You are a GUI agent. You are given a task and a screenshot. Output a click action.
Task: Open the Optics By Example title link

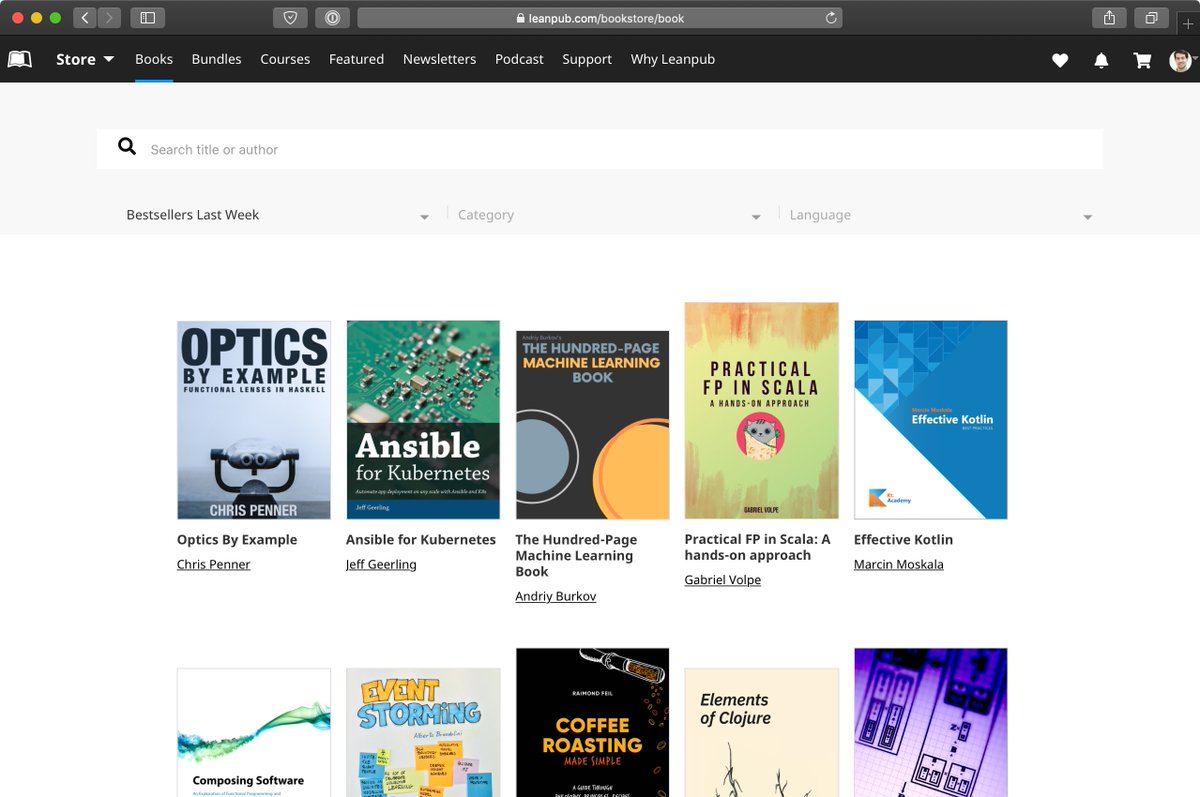[x=237, y=539]
